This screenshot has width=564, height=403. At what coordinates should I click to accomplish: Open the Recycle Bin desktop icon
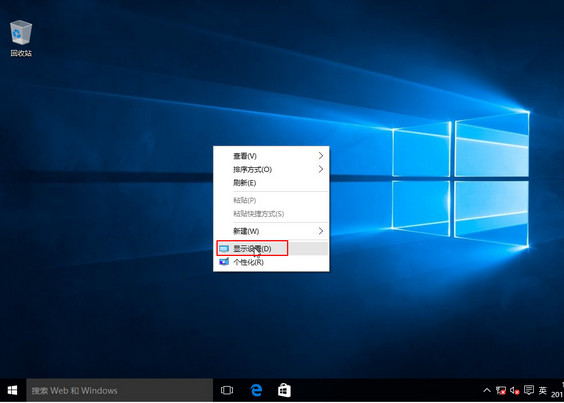[x=21, y=39]
